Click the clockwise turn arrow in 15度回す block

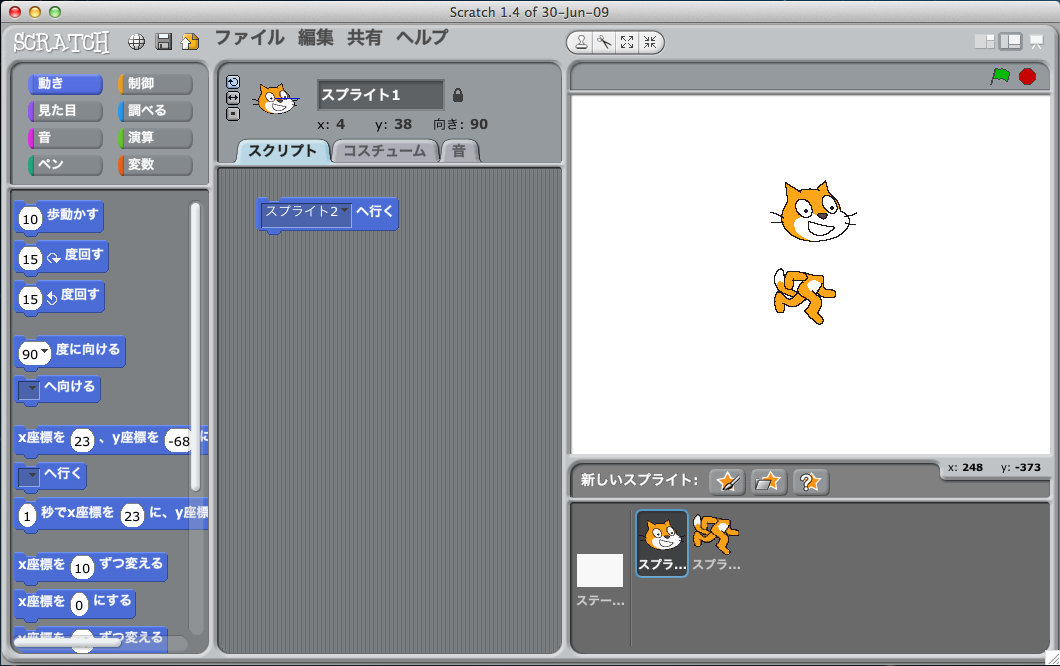pyautogui.click(x=53, y=258)
